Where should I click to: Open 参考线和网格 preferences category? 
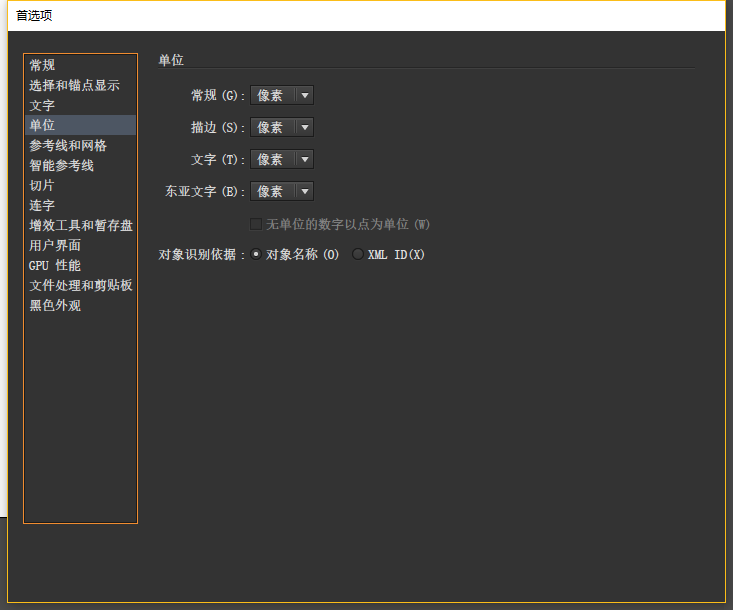click(80, 145)
